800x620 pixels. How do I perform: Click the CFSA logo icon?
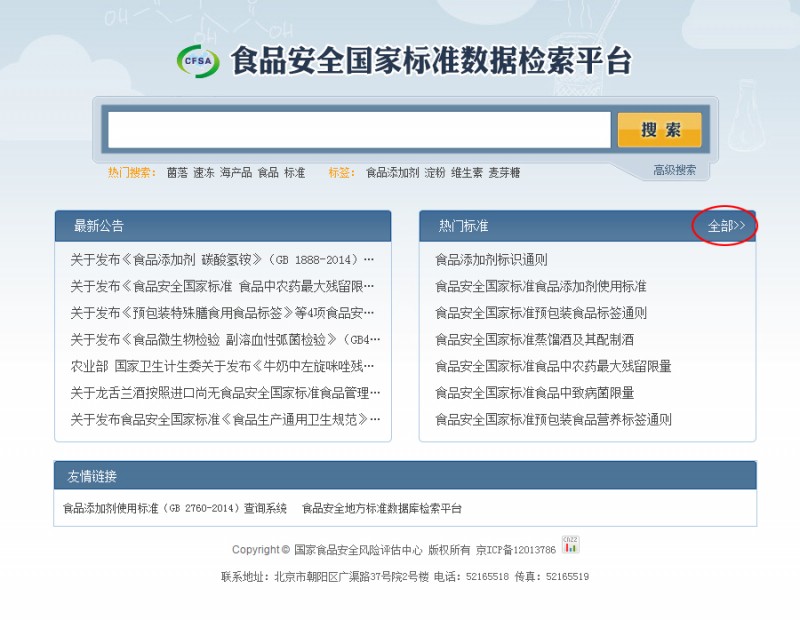pos(197,61)
